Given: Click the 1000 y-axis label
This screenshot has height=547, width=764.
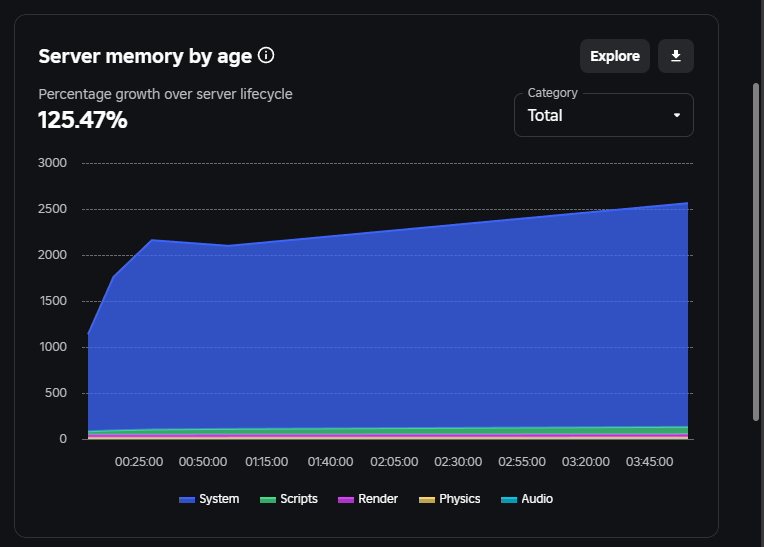Looking at the screenshot, I should click(x=52, y=347).
